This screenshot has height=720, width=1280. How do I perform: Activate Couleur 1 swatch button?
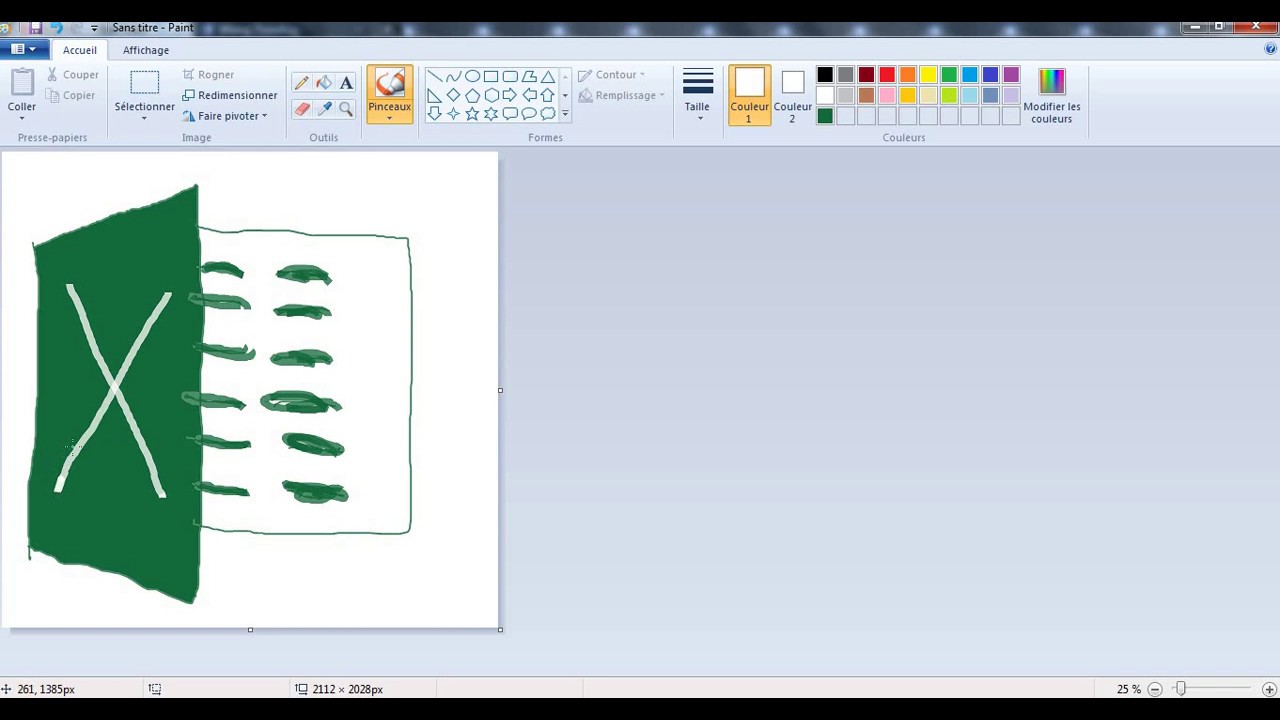(x=749, y=96)
